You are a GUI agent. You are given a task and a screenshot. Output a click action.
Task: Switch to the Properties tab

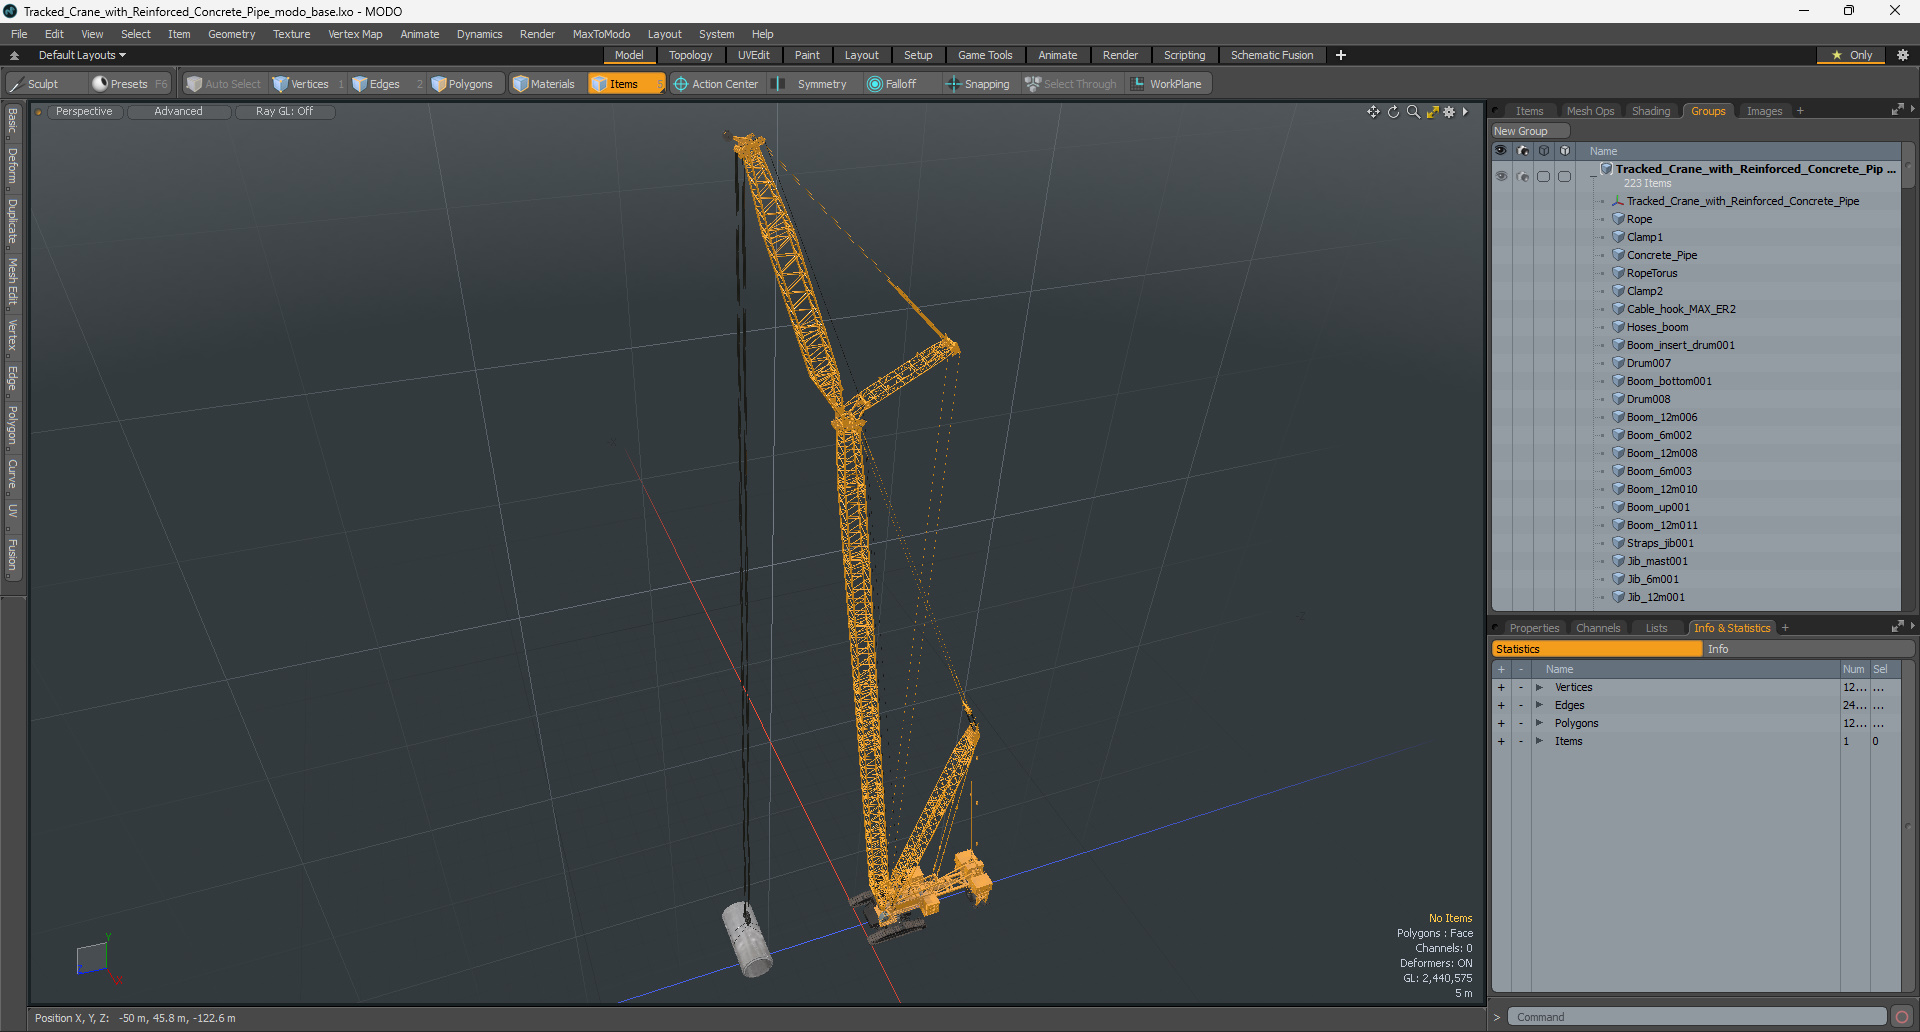click(1534, 628)
